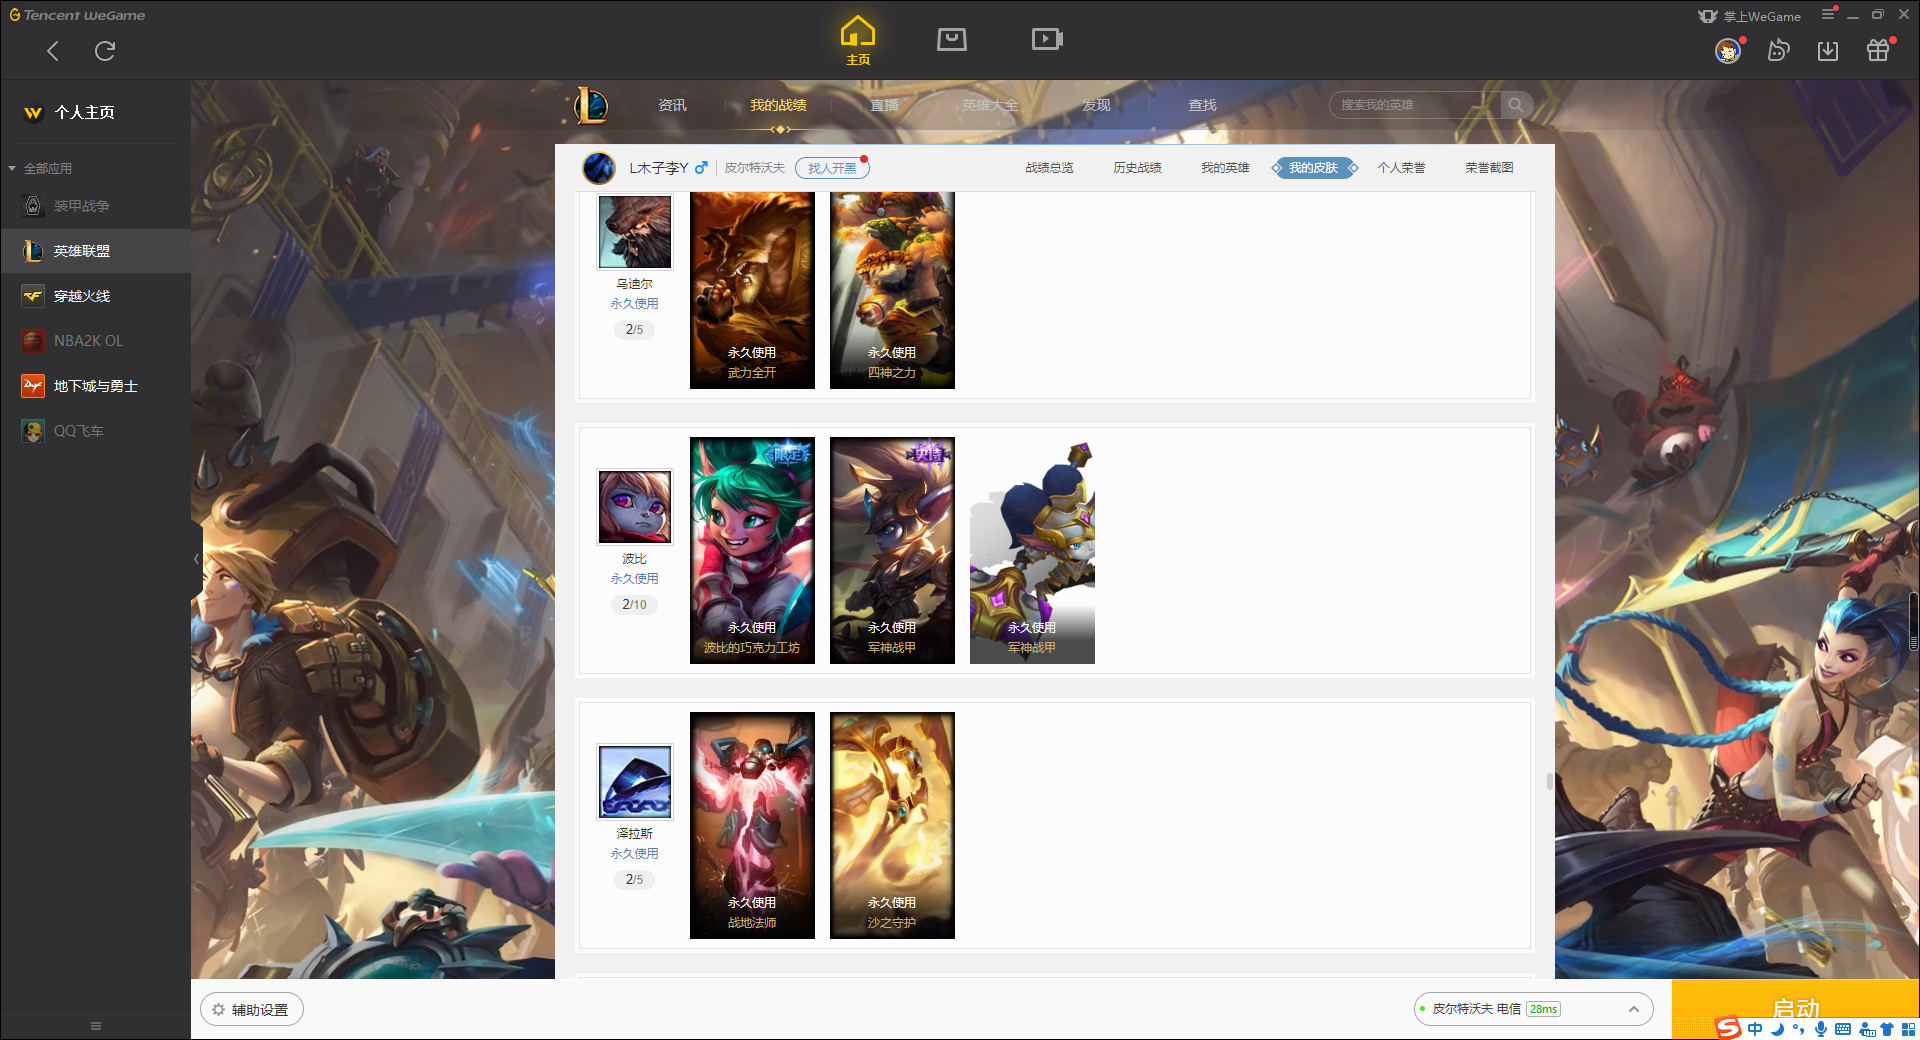The height and width of the screenshot is (1040, 1920).
Task: Click the Sogou input method S icon
Action: [x=1727, y=1028]
